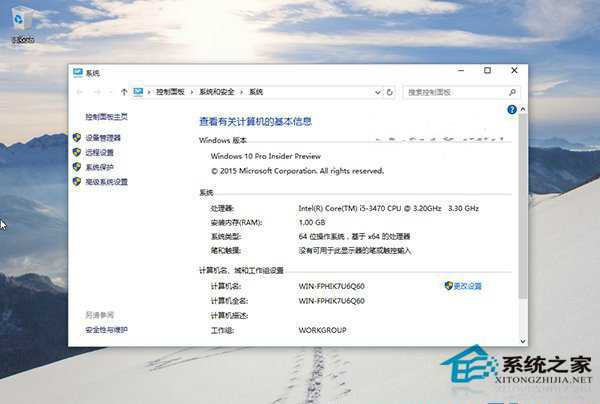Open the Recycle Bin desktop icon
The image size is (600, 404).
pos(22,25)
